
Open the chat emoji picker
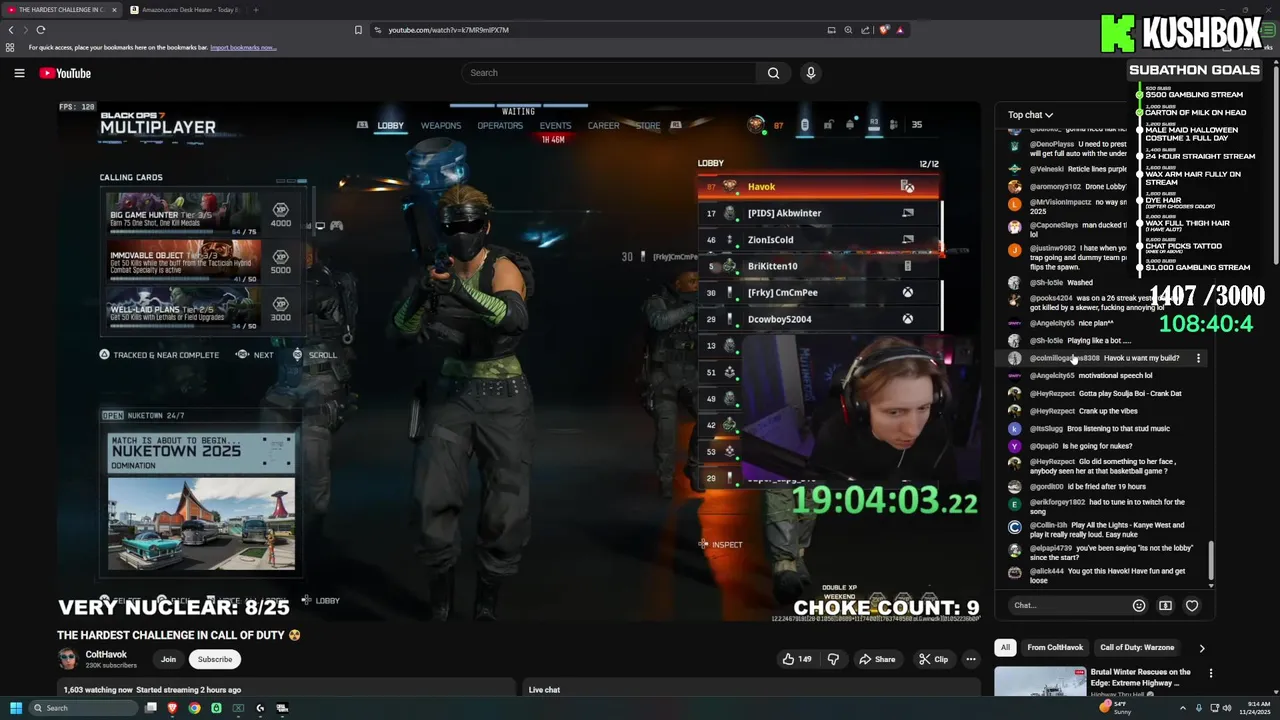(x=1138, y=605)
